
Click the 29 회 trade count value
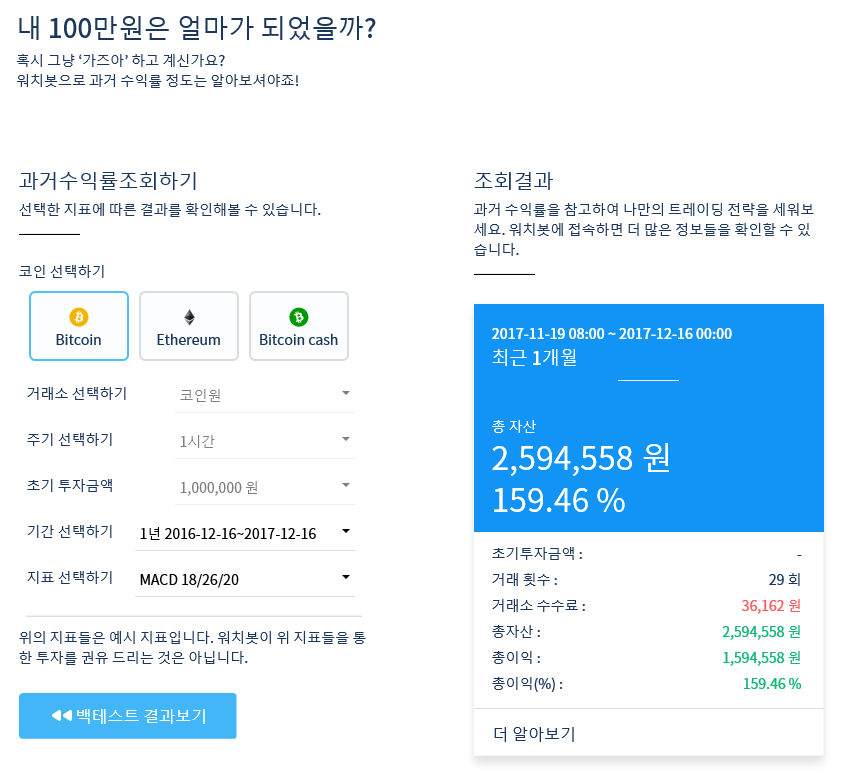tap(785, 579)
